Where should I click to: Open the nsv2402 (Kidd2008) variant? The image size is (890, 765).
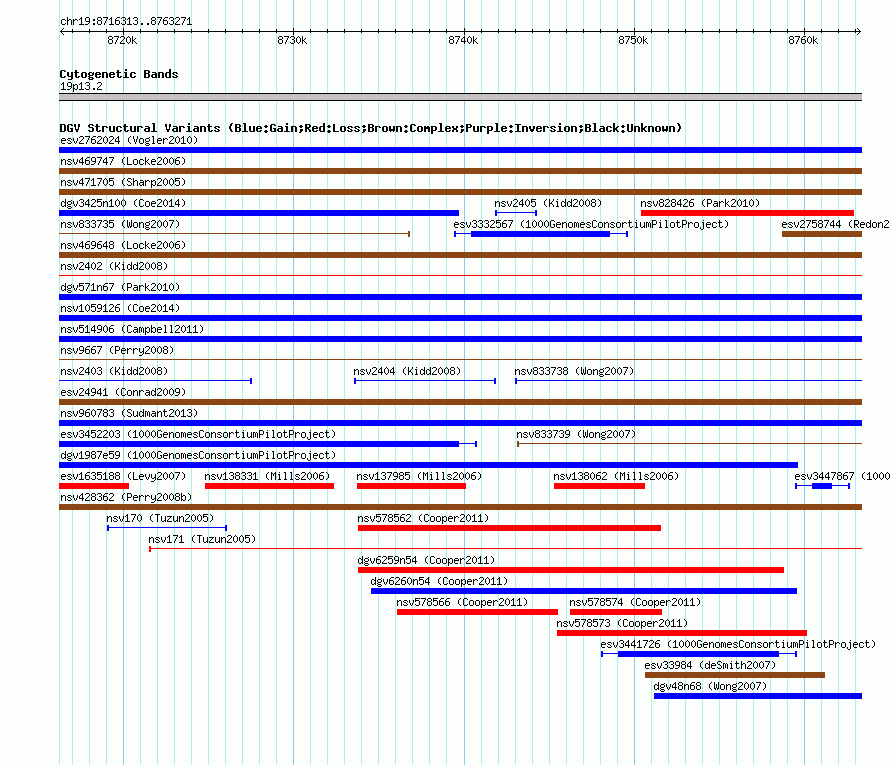point(460,276)
